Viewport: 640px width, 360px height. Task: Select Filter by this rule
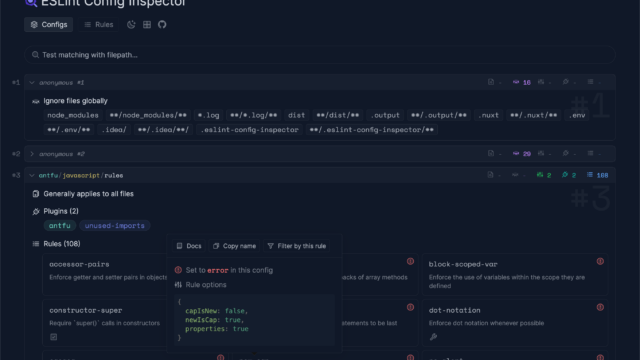point(297,246)
